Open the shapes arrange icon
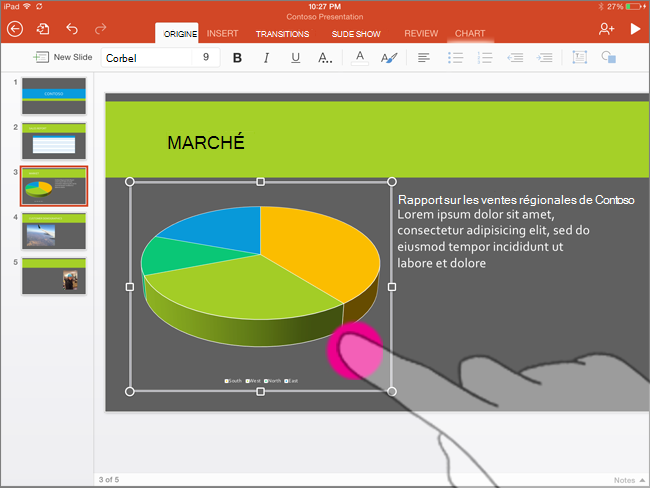650x488 pixels. click(x=609, y=57)
